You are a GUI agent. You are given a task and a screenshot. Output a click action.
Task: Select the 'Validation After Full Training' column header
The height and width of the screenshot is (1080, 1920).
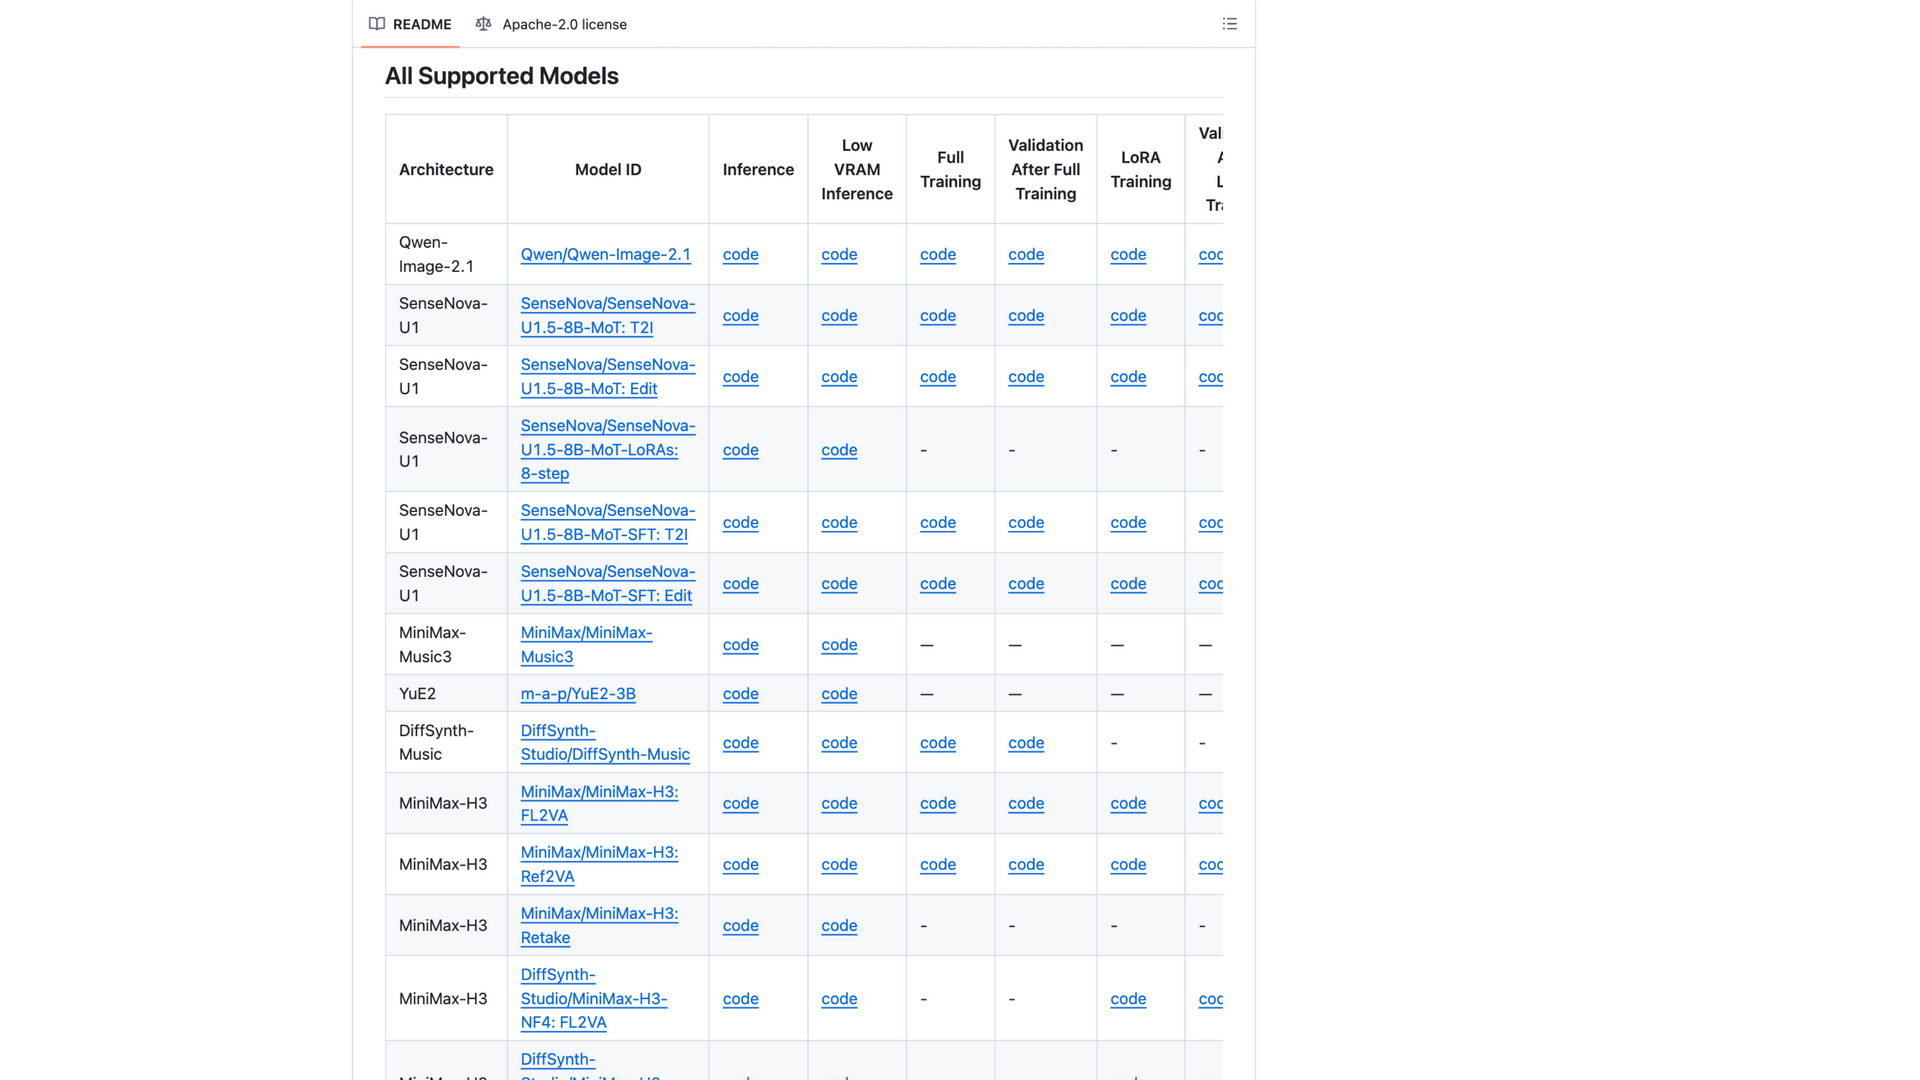[x=1045, y=169]
